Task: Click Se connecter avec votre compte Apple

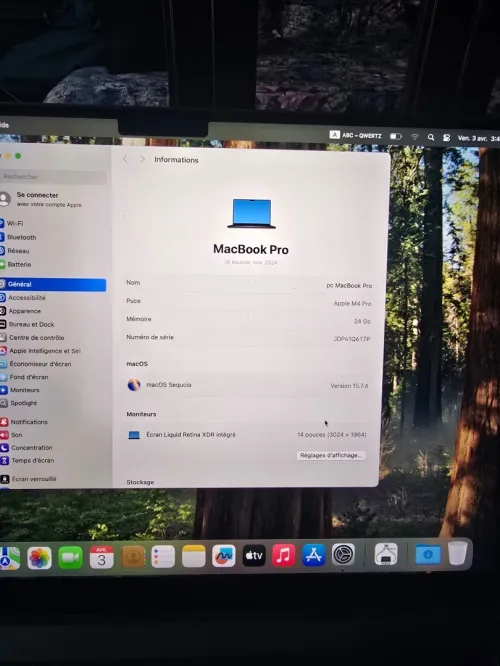Action: pyautogui.click(x=42, y=199)
